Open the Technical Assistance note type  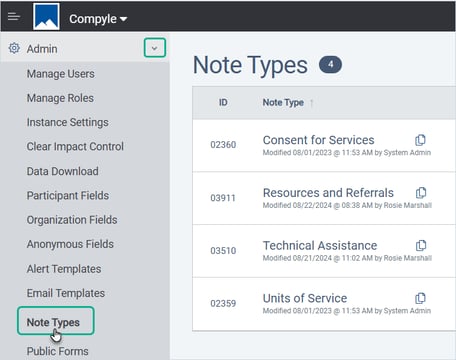320,245
